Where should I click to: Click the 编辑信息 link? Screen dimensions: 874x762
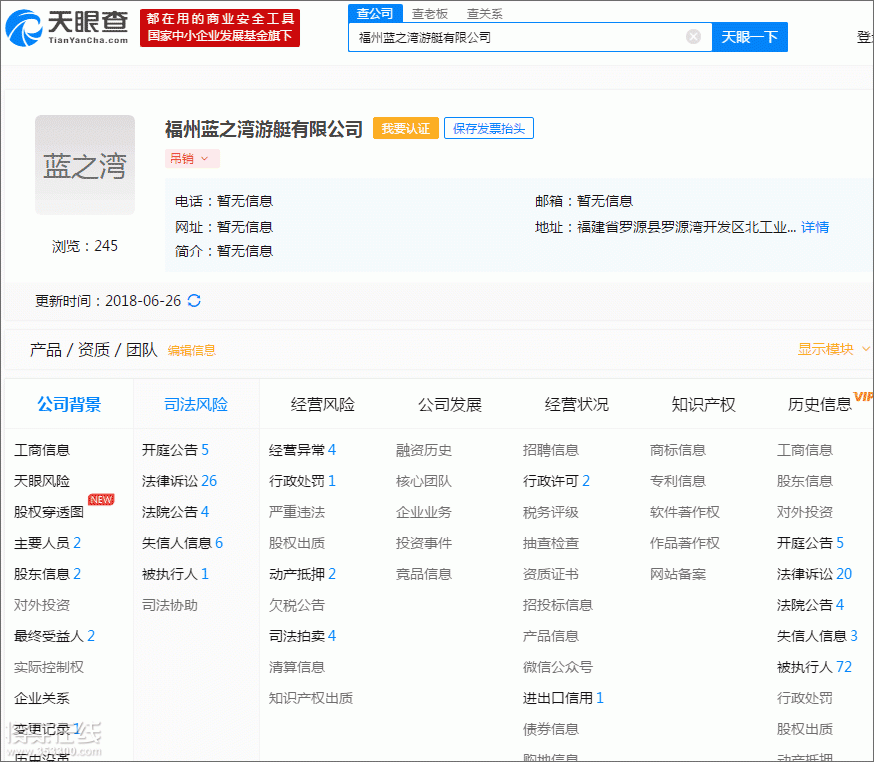(191, 350)
